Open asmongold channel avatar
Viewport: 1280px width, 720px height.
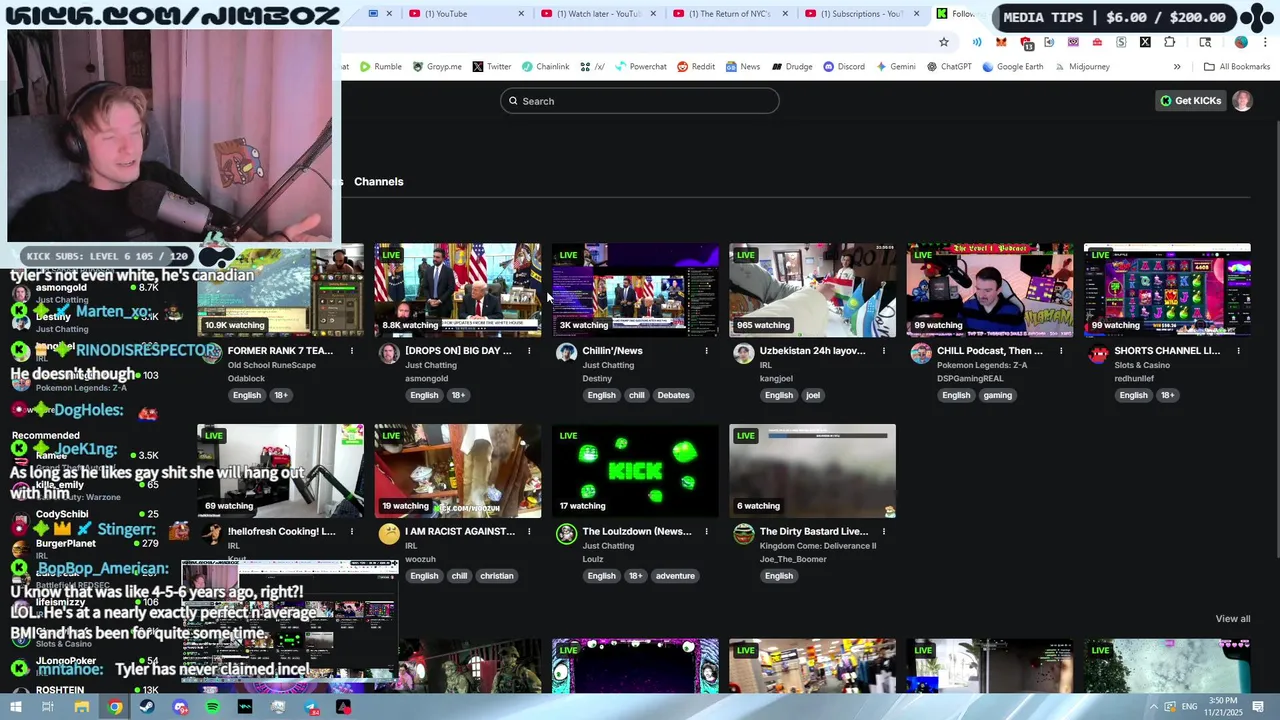pos(389,353)
